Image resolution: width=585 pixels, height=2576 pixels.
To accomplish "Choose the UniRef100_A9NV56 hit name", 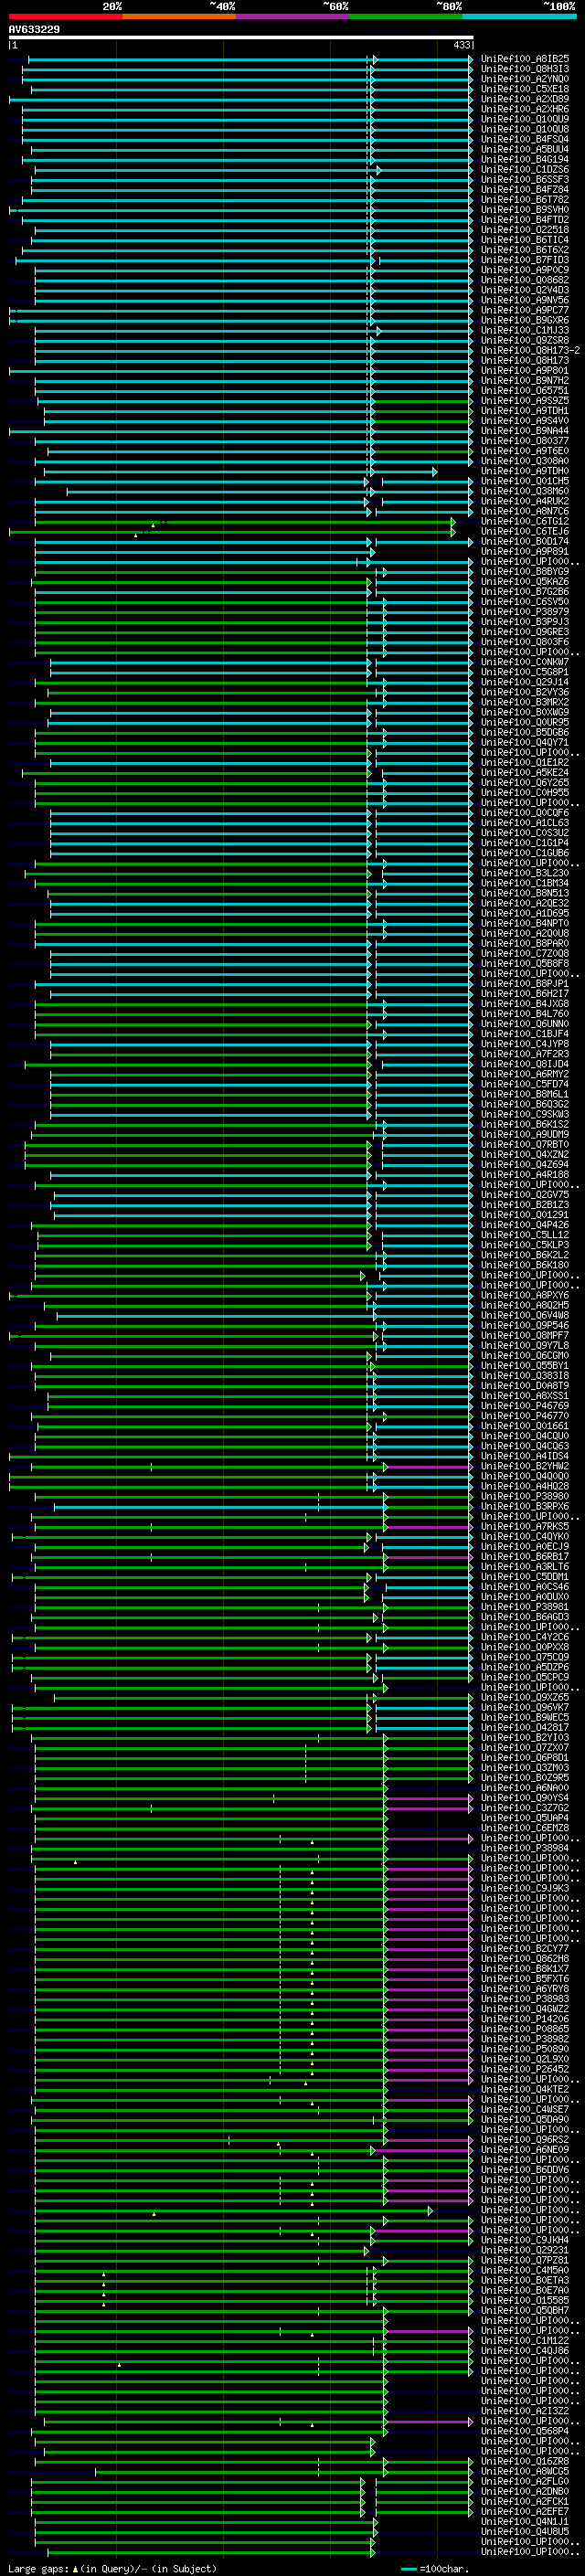I will point(525,300).
